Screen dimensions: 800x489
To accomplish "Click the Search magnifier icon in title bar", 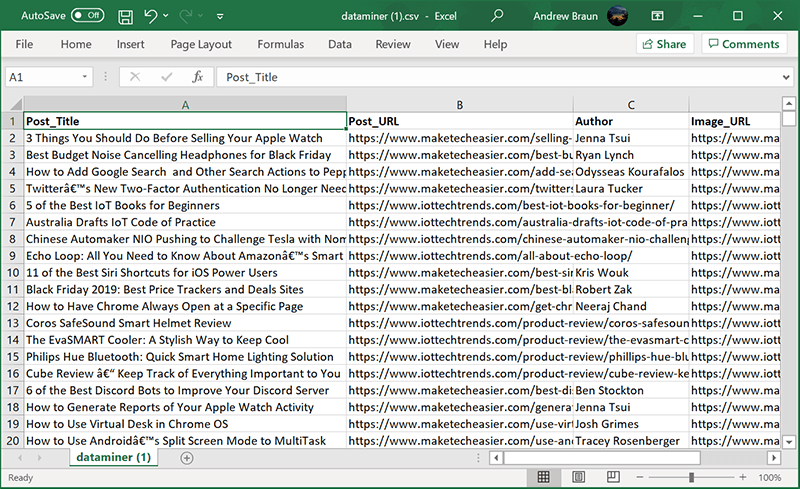I will point(496,15).
